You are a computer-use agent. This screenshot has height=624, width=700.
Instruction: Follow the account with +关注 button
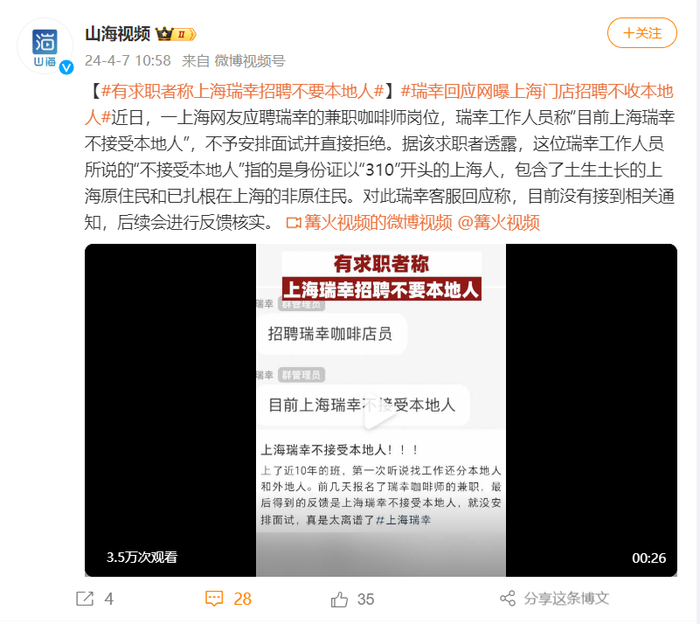642,33
